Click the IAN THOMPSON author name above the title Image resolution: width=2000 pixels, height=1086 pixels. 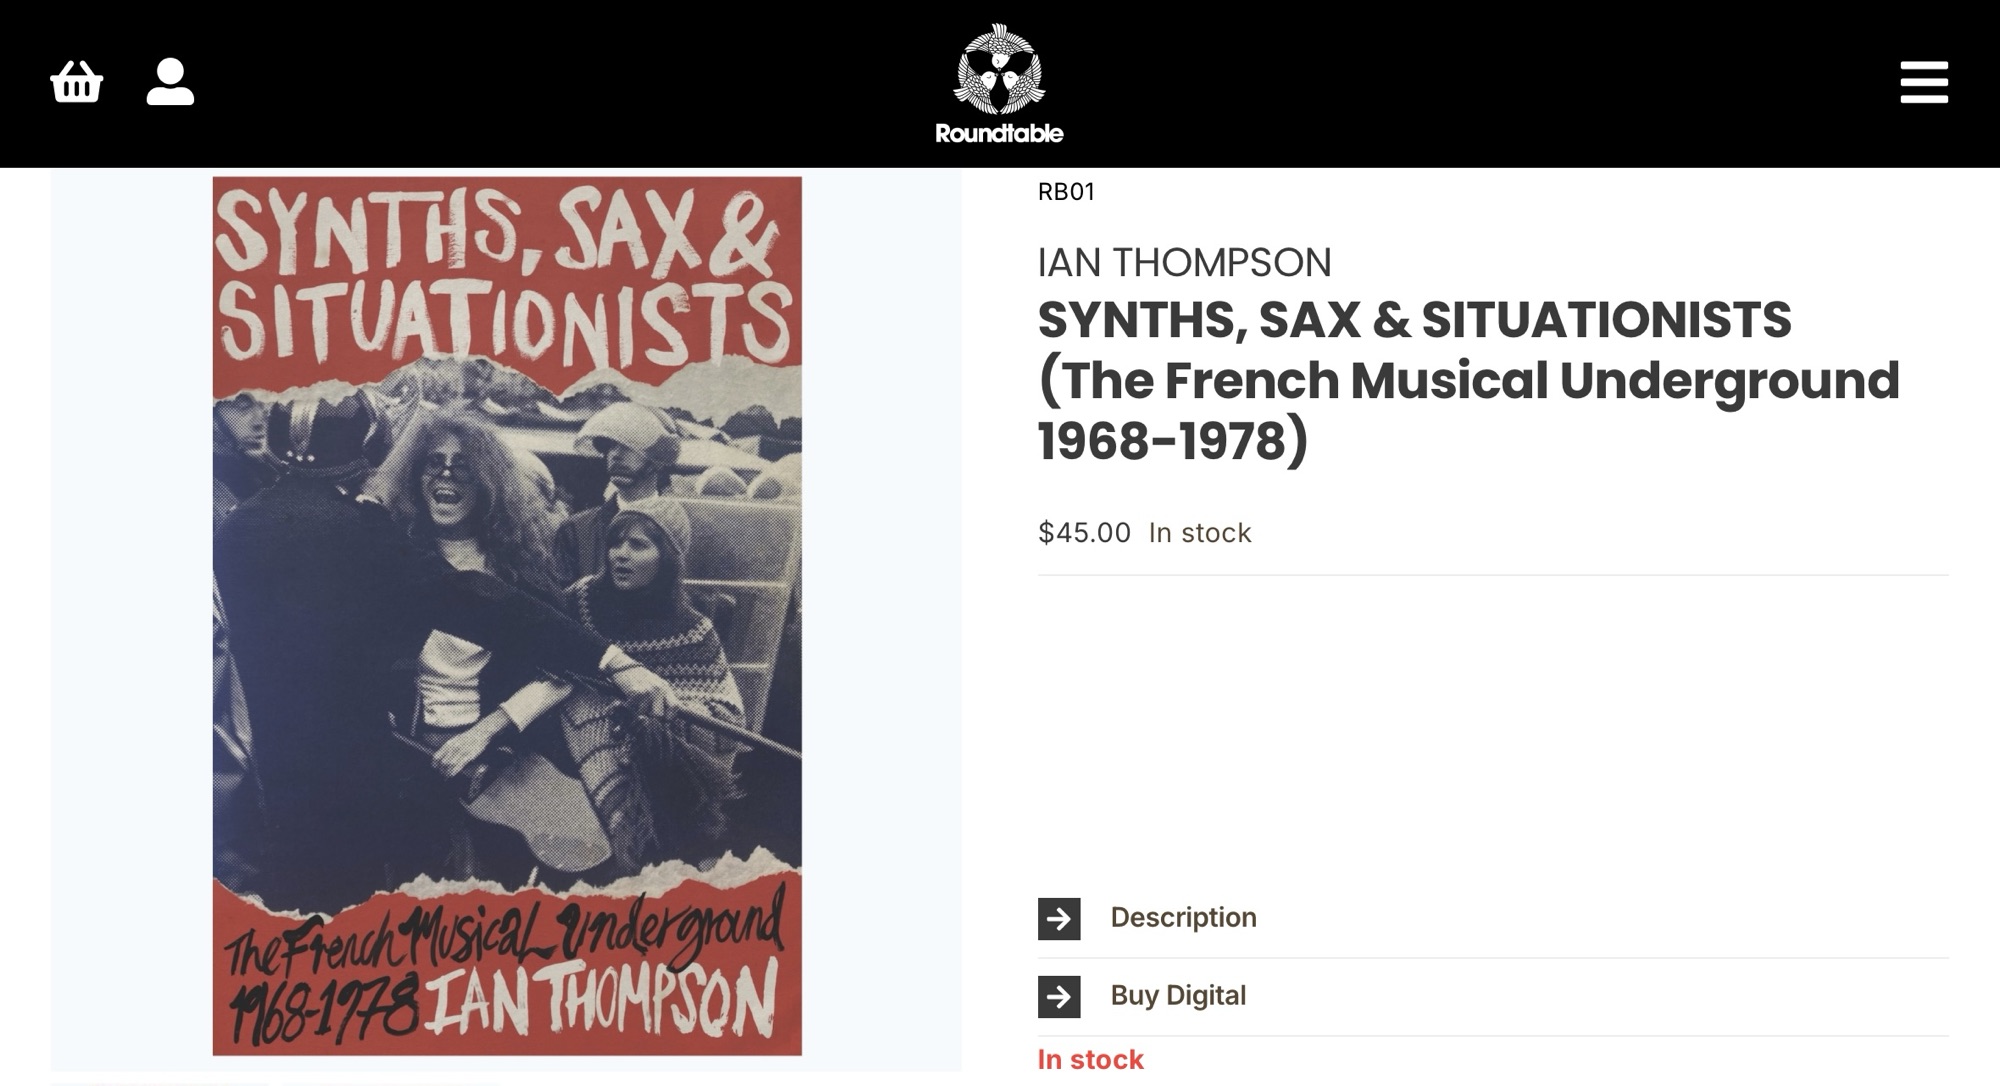(1184, 262)
